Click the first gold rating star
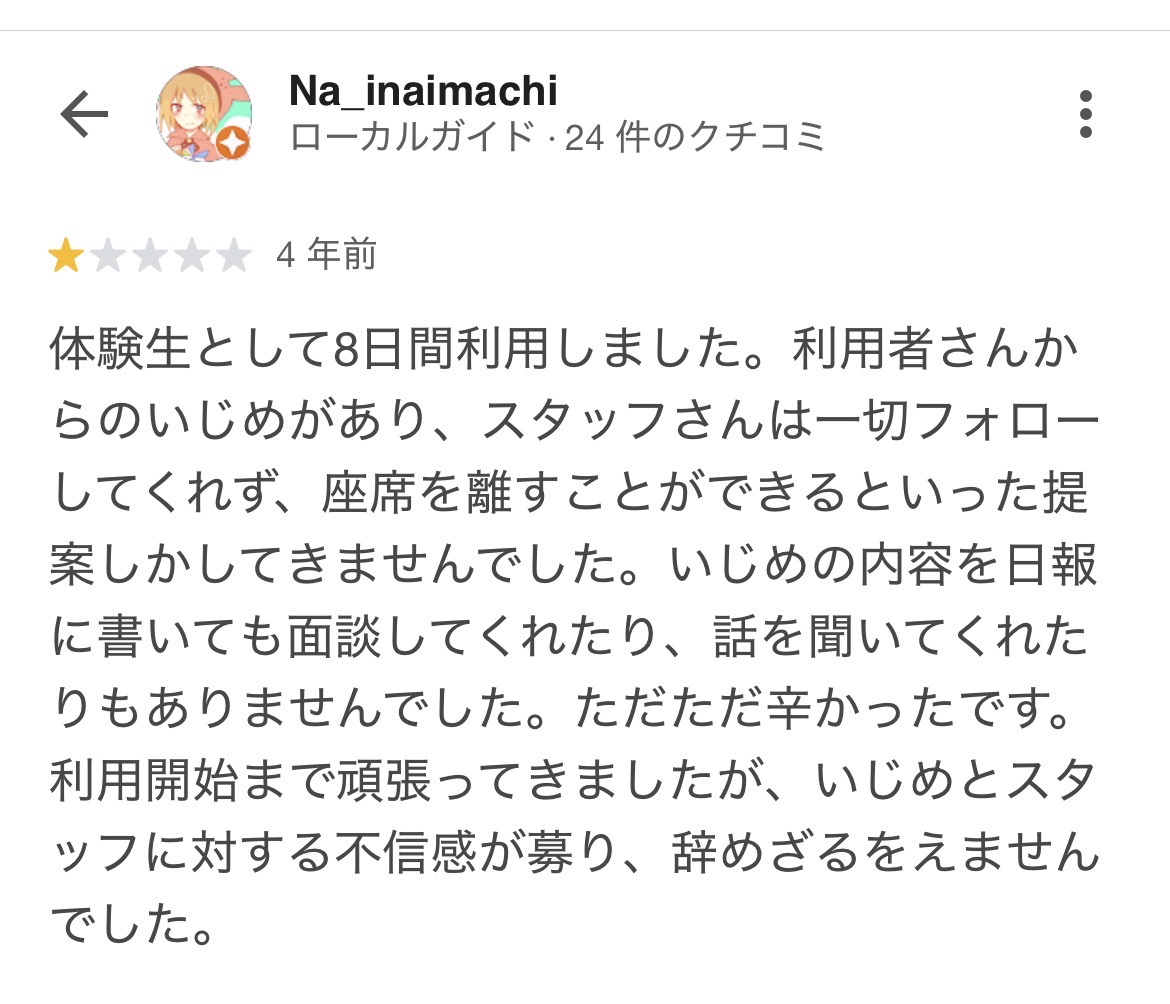Image resolution: width=1170 pixels, height=1004 pixels. 66,257
